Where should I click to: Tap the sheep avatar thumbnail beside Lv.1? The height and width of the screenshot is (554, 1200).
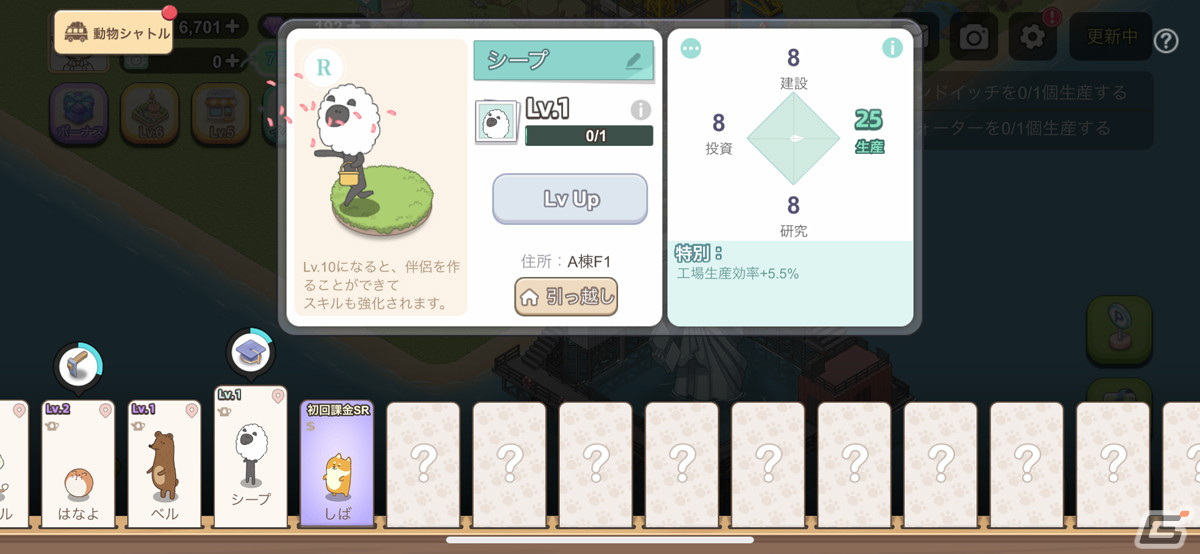tap(496, 122)
